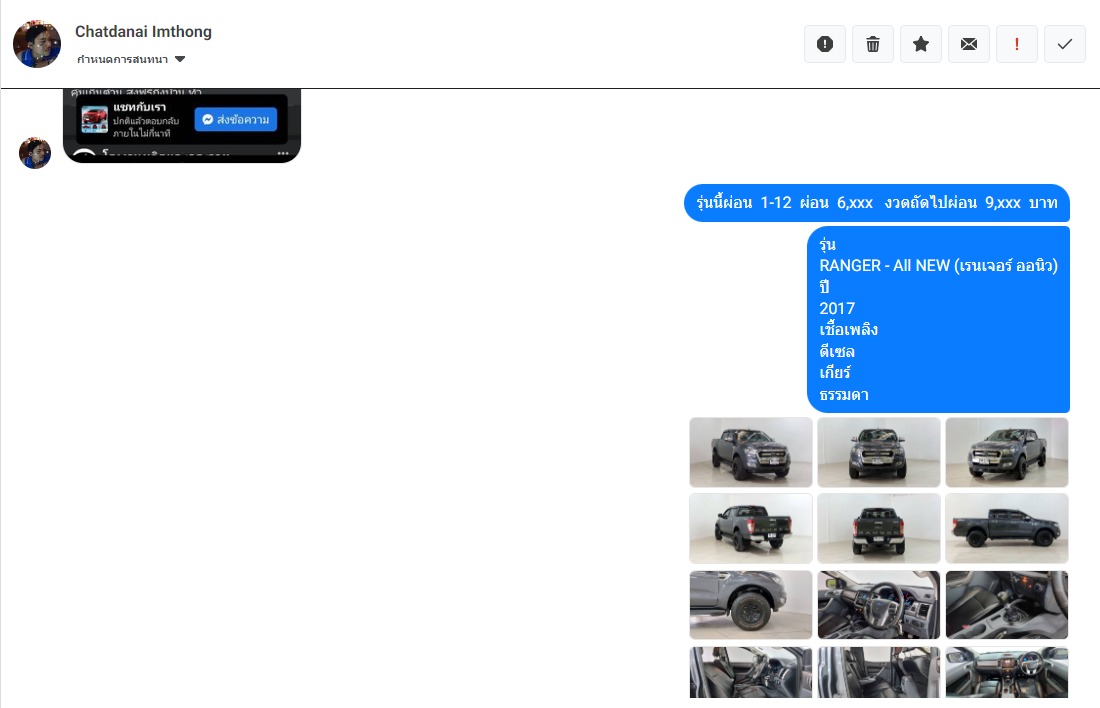Screen dimensions: 1100x708
Task: Open bottom row right dashboard photo
Action: [x=1007, y=672]
